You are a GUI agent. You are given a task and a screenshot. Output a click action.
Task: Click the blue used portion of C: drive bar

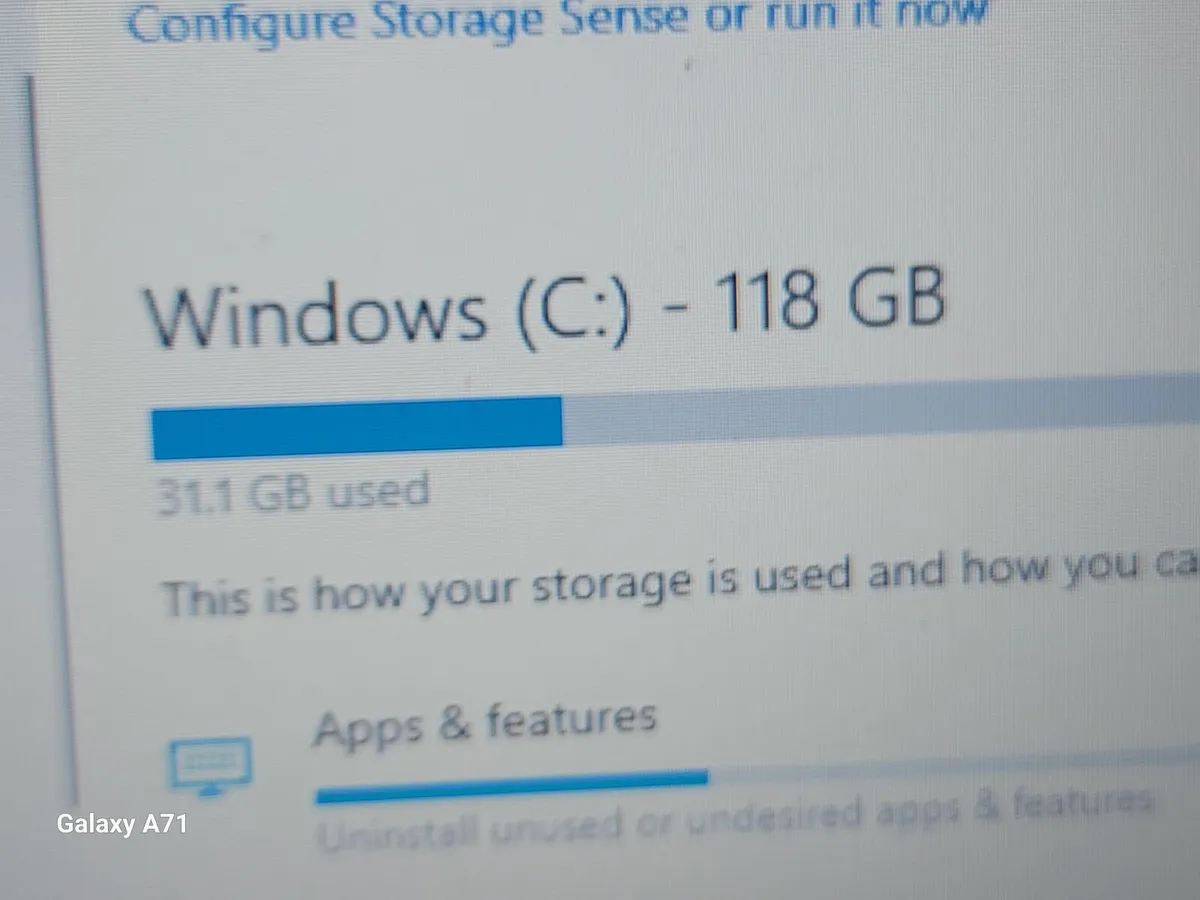tap(357, 428)
